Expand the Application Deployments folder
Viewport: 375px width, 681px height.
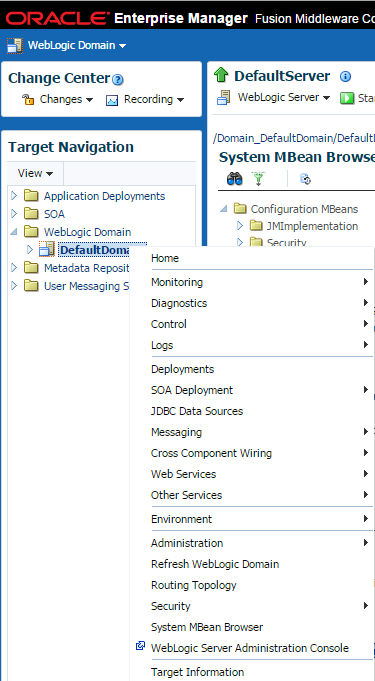pyautogui.click(x=14, y=196)
